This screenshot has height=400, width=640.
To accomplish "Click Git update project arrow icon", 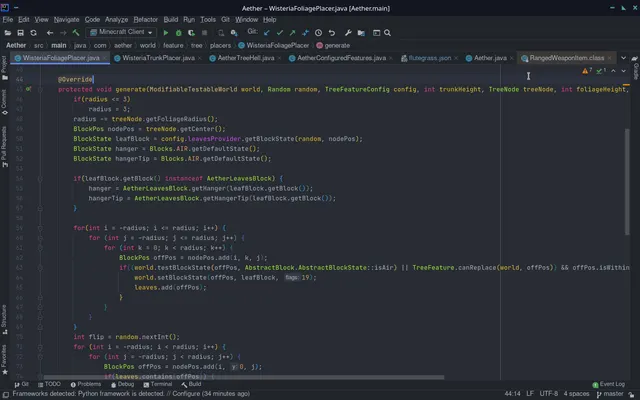I will pos(267,33).
